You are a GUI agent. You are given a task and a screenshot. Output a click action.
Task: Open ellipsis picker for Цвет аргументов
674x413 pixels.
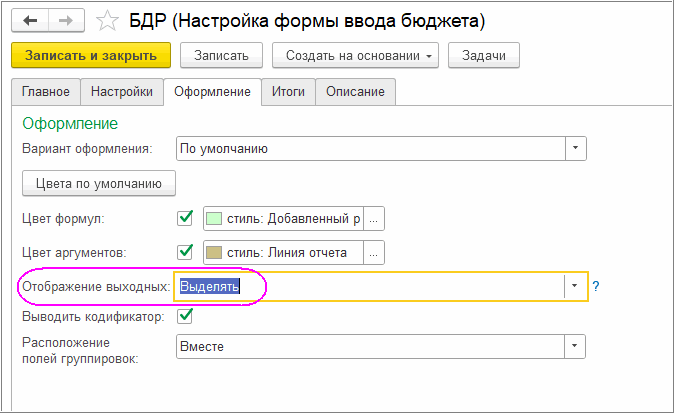click(x=373, y=253)
